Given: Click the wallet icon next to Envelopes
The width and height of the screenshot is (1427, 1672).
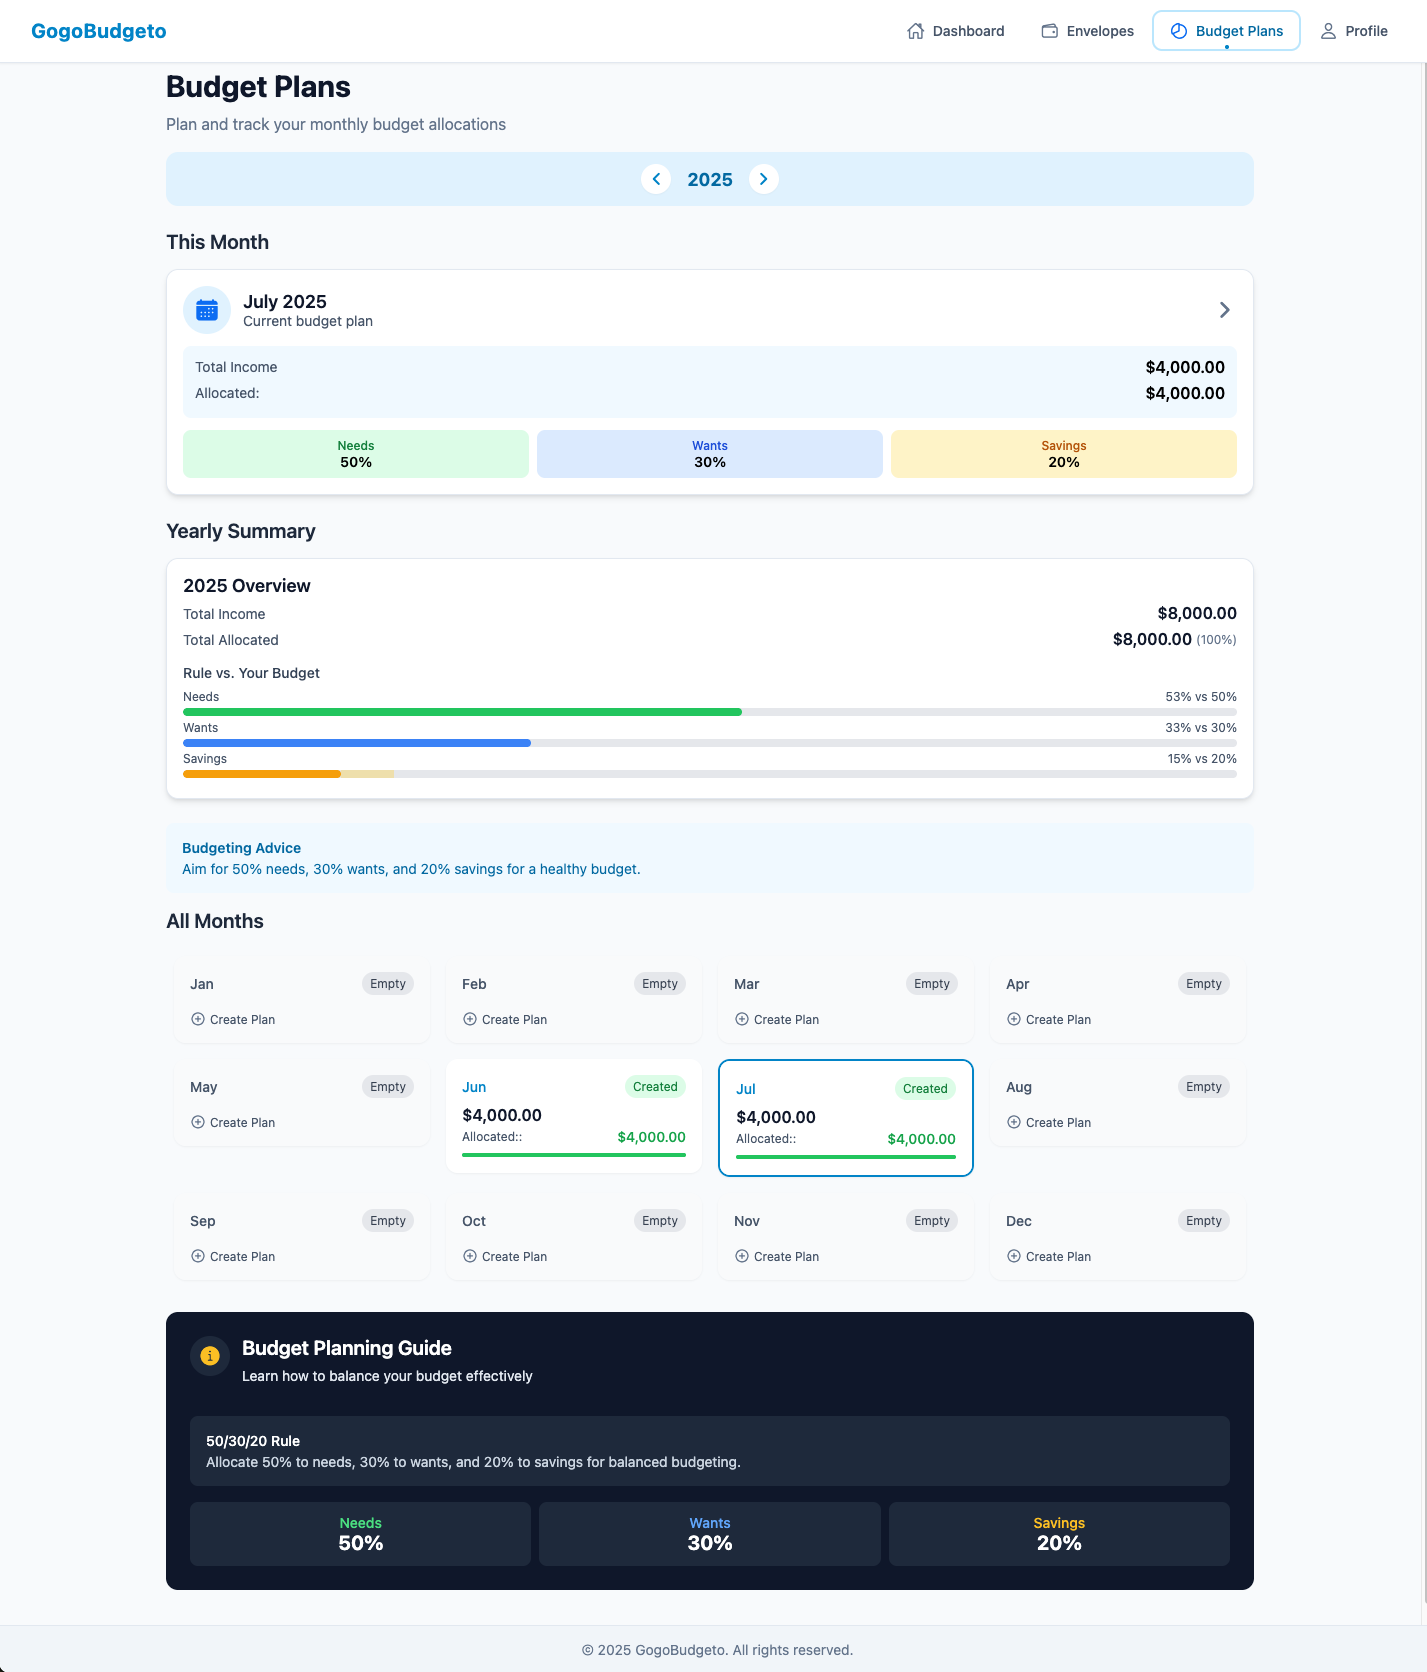Looking at the screenshot, I should click(1049, 31).
